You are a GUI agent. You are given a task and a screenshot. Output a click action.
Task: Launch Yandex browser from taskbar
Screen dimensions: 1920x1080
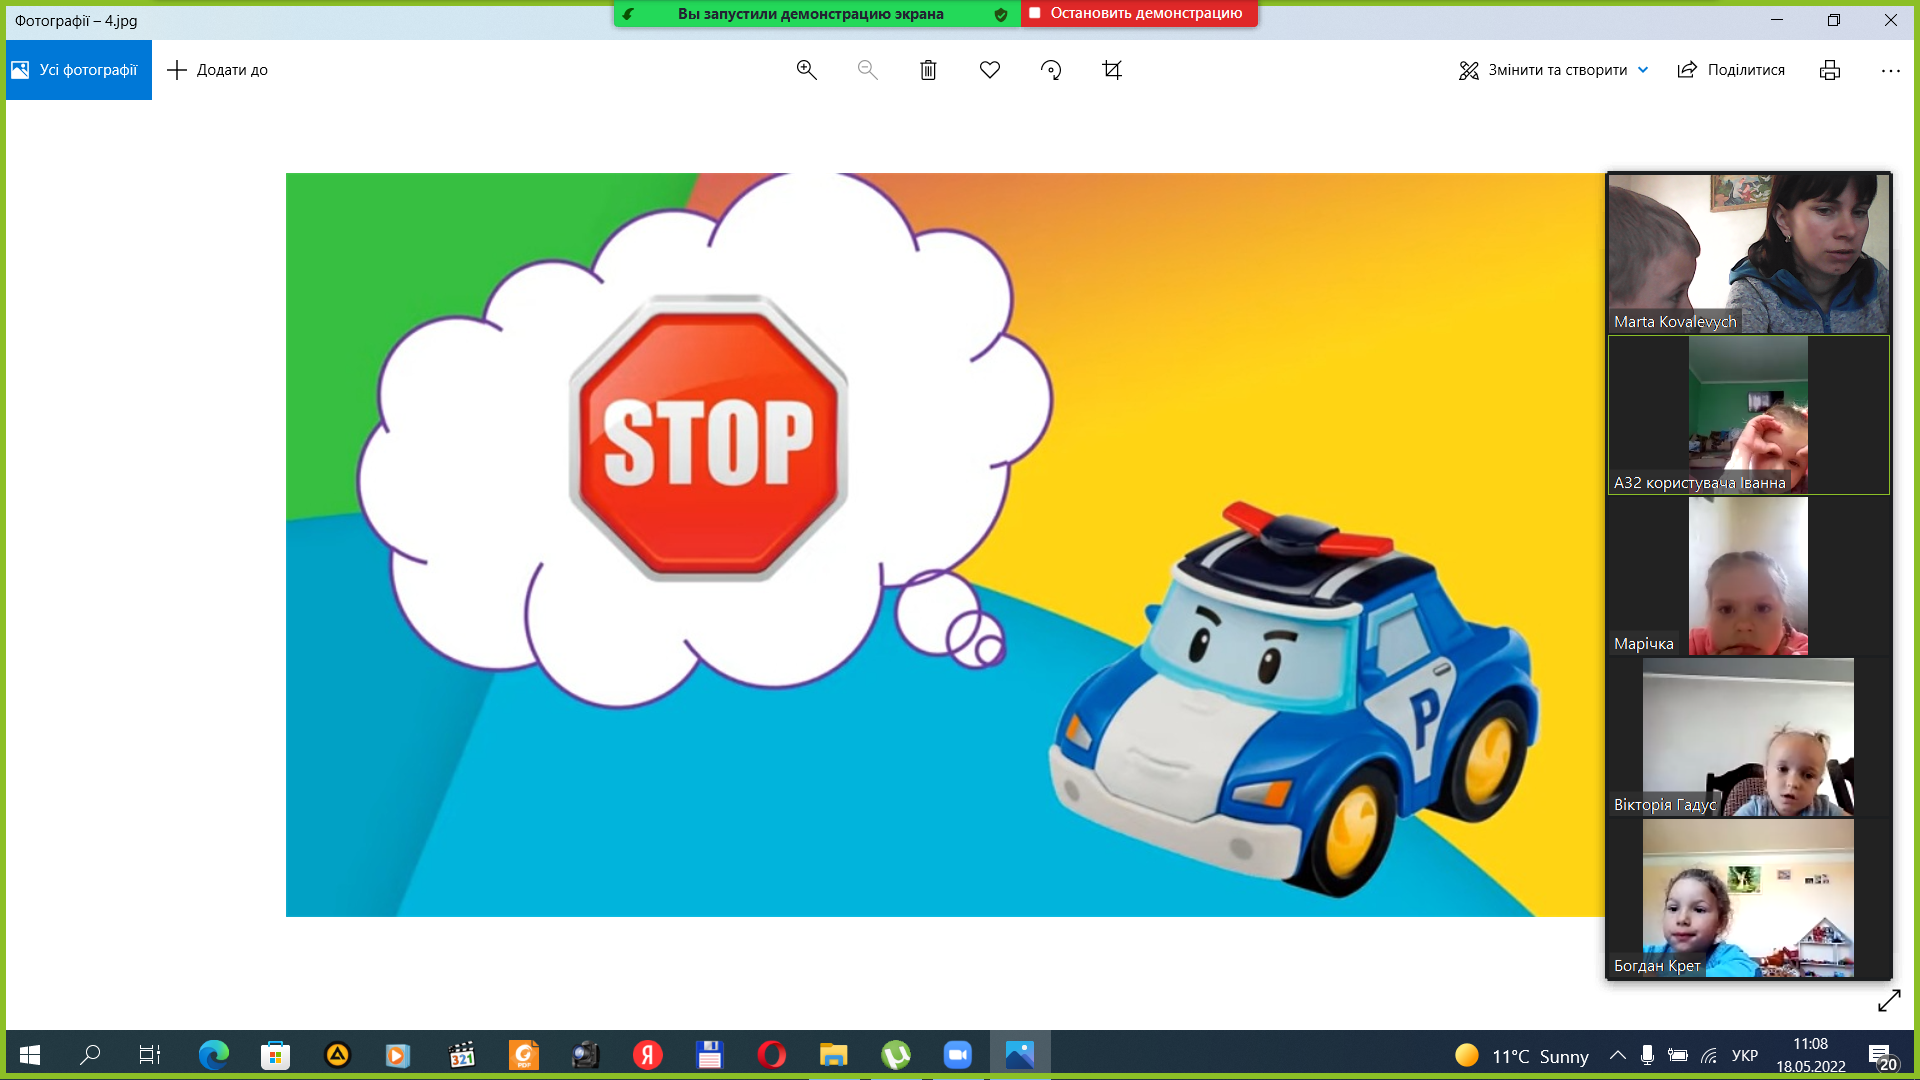pos(648,1055)
